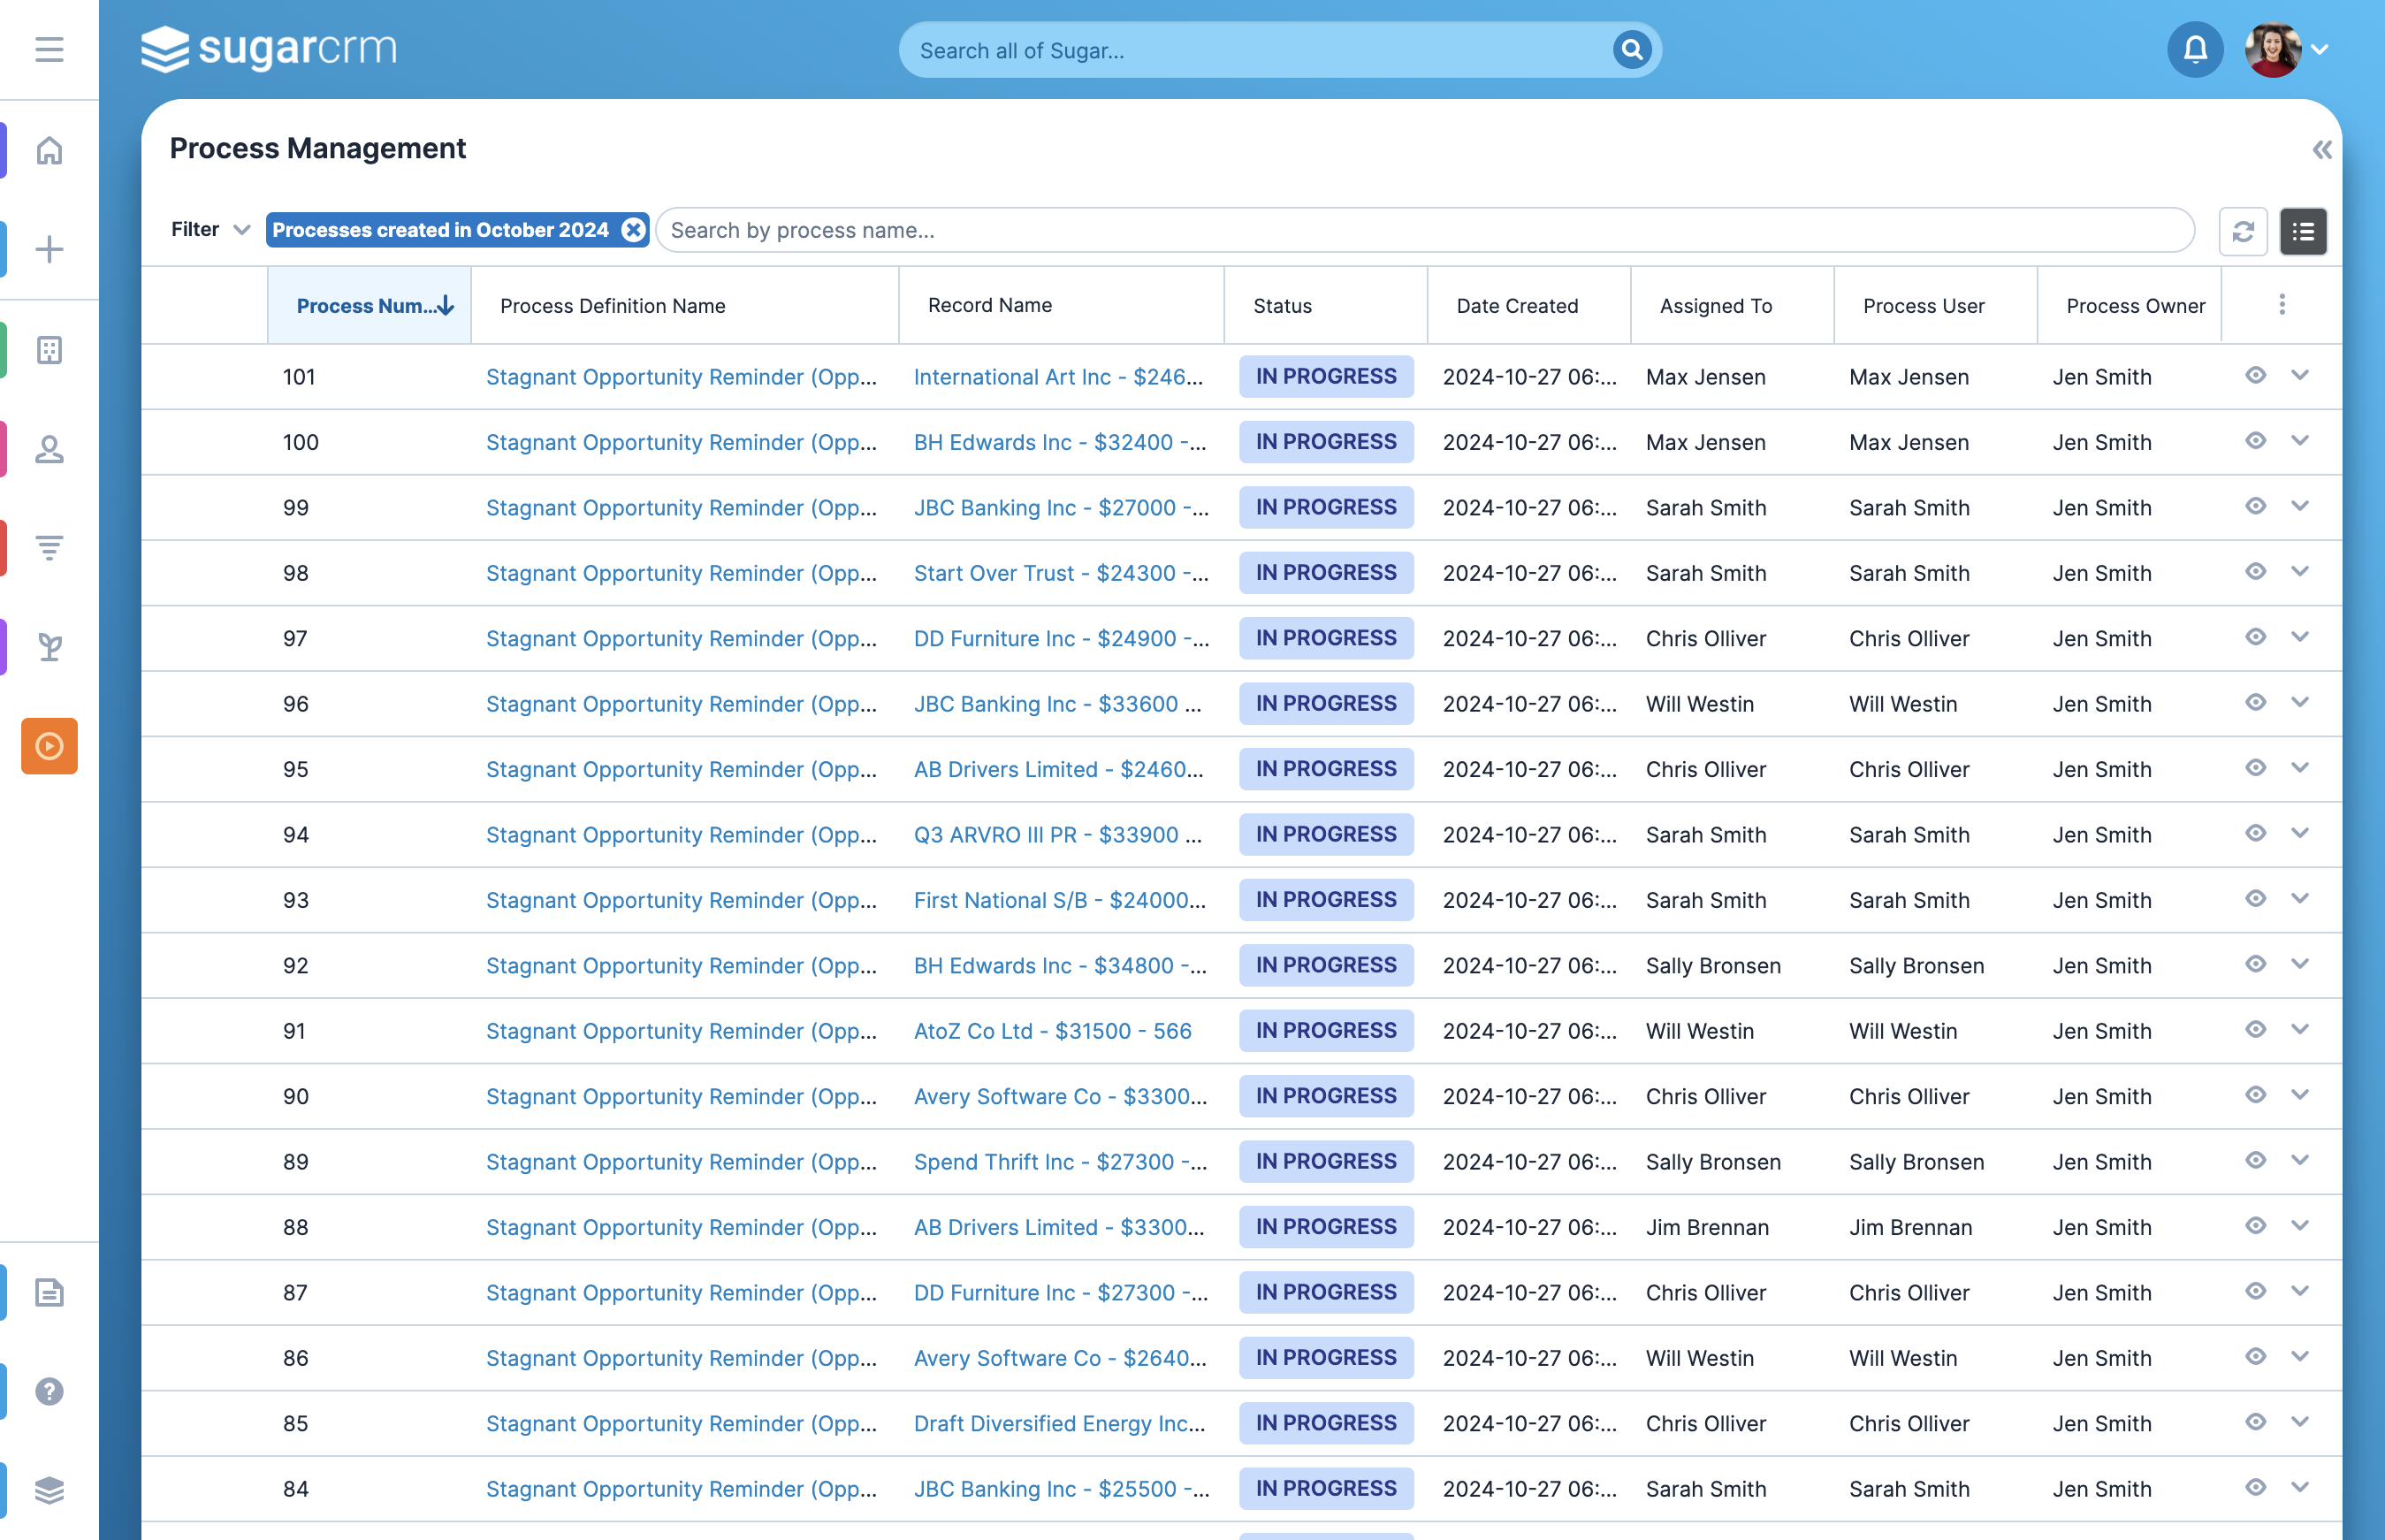2385x1540 pixels.
Task: Click the SugarCRM logo
Action: coord(268,49)
